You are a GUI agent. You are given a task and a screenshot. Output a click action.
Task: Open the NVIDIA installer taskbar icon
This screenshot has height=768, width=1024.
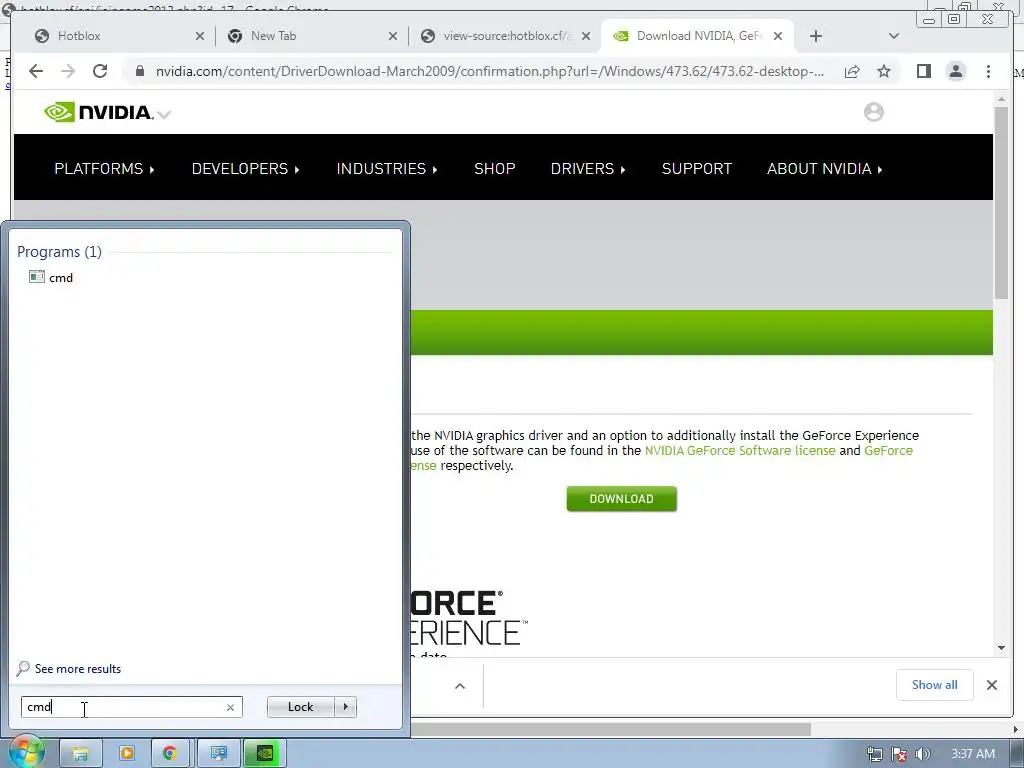click(264, 754)
